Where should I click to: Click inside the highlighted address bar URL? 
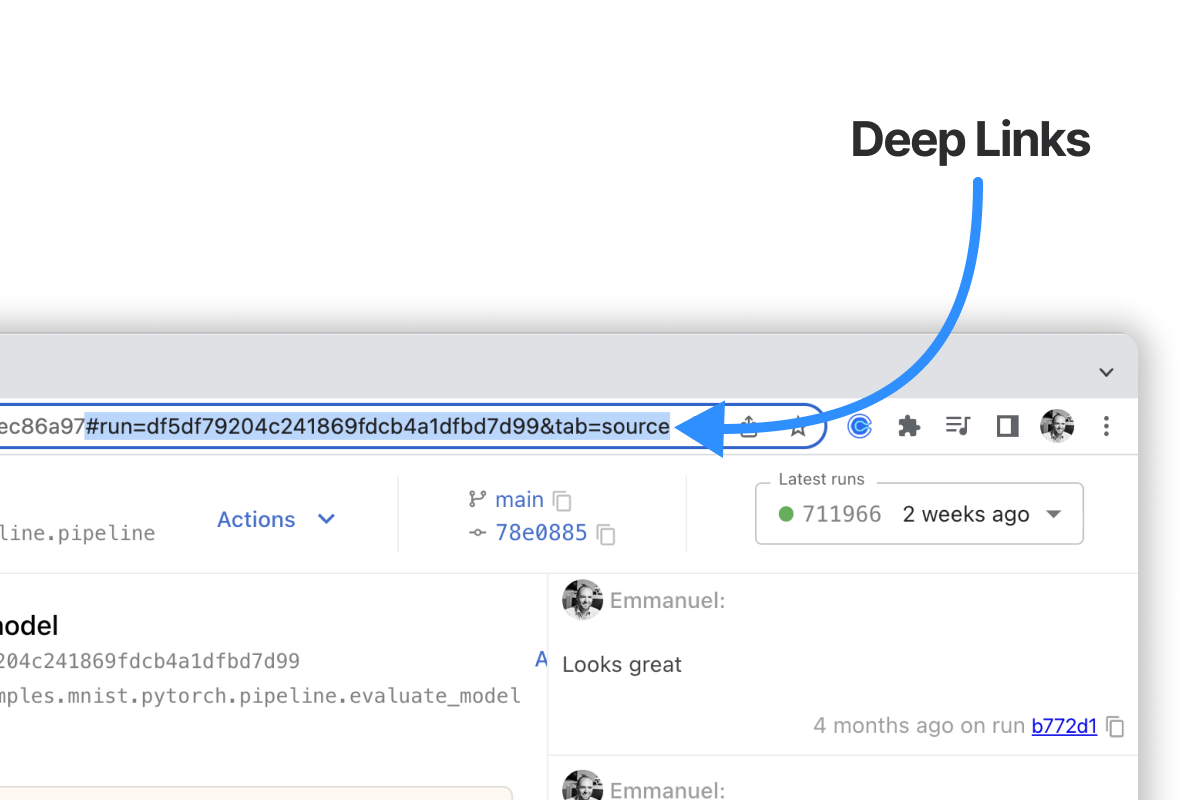tap(380, 425)
